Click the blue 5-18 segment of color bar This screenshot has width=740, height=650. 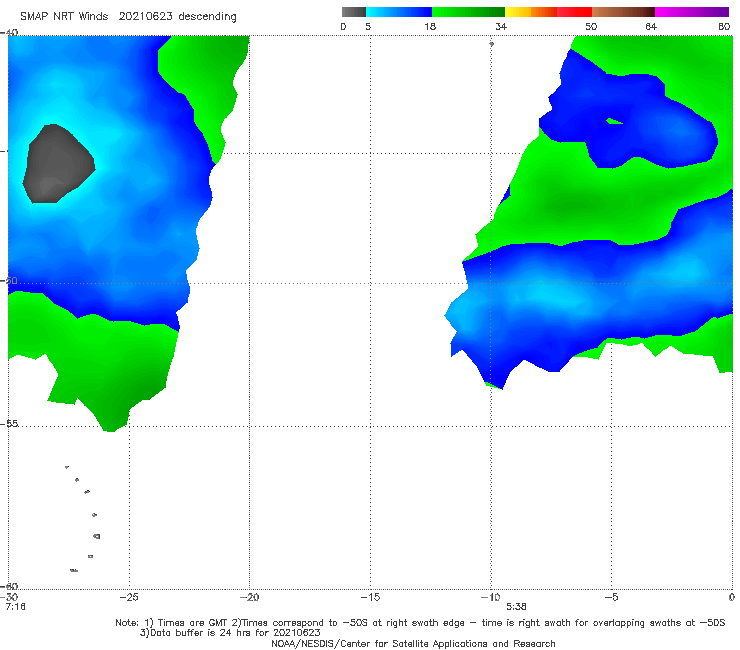399,12
